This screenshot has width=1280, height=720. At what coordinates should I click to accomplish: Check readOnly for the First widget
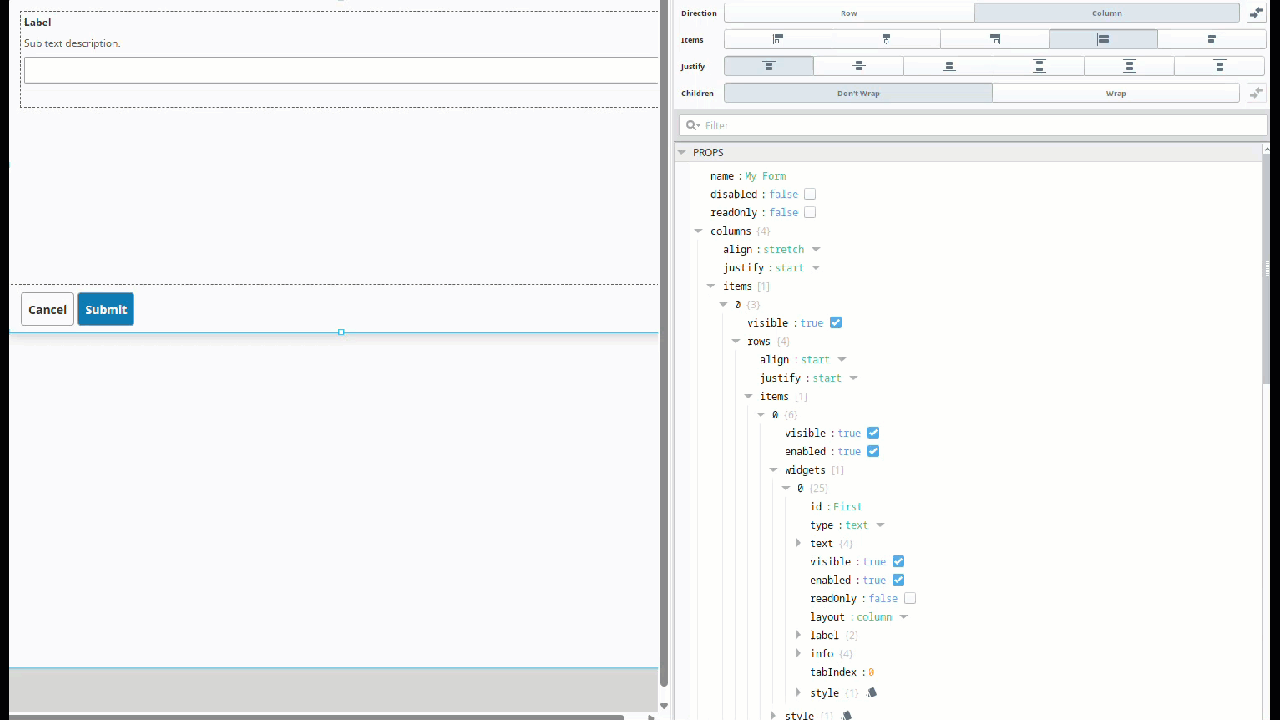pos(910,598)
